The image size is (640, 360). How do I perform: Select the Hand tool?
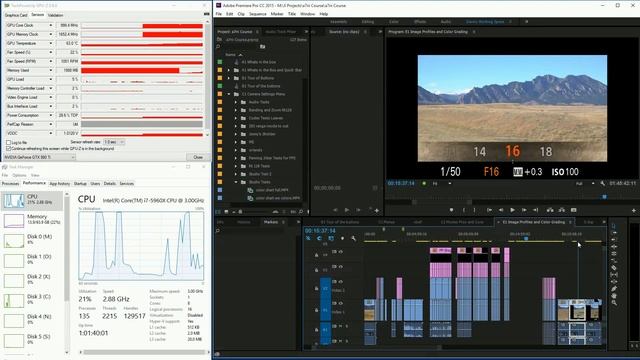pyautogui.click(x=614, y=296)
